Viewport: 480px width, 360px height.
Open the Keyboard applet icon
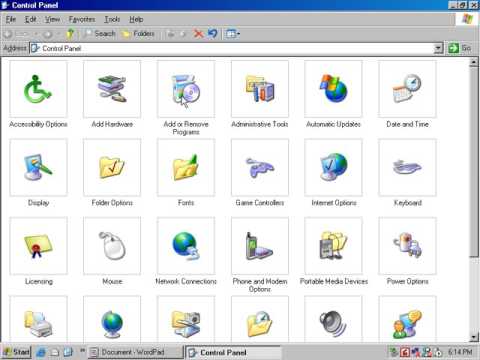point(407,167)
